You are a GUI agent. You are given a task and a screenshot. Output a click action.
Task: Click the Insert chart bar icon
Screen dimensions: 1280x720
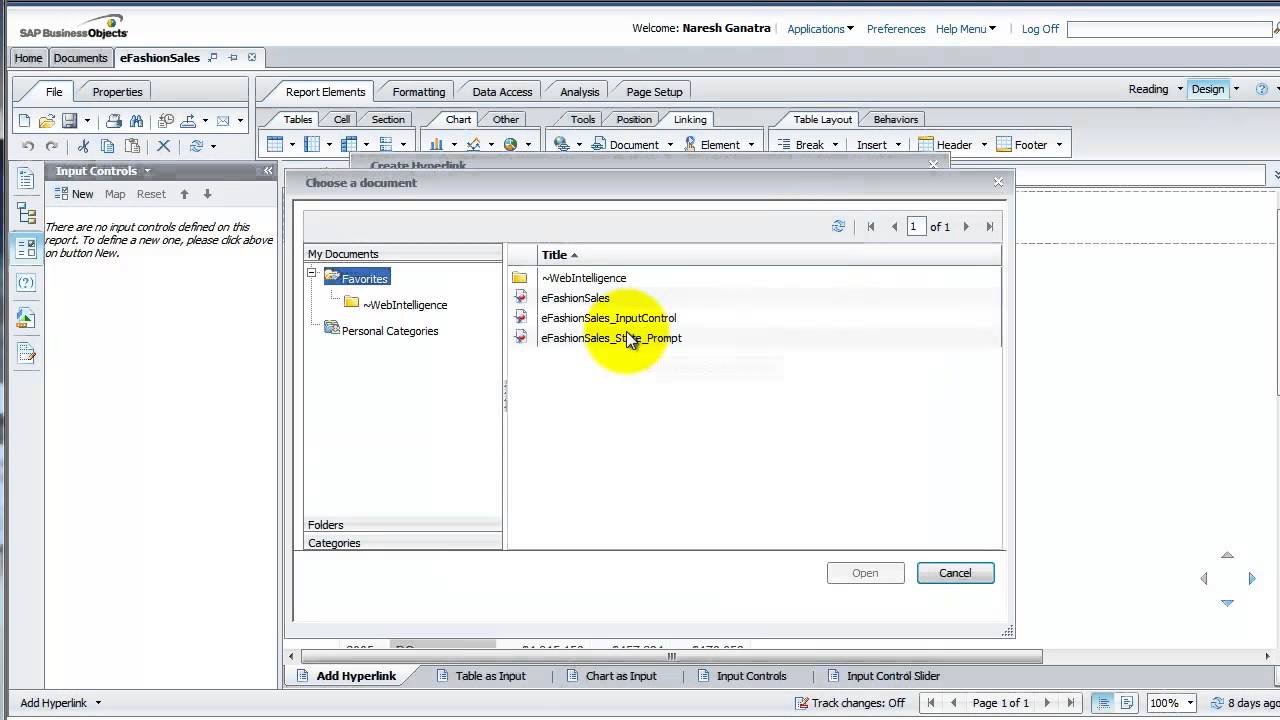(436, 145)
